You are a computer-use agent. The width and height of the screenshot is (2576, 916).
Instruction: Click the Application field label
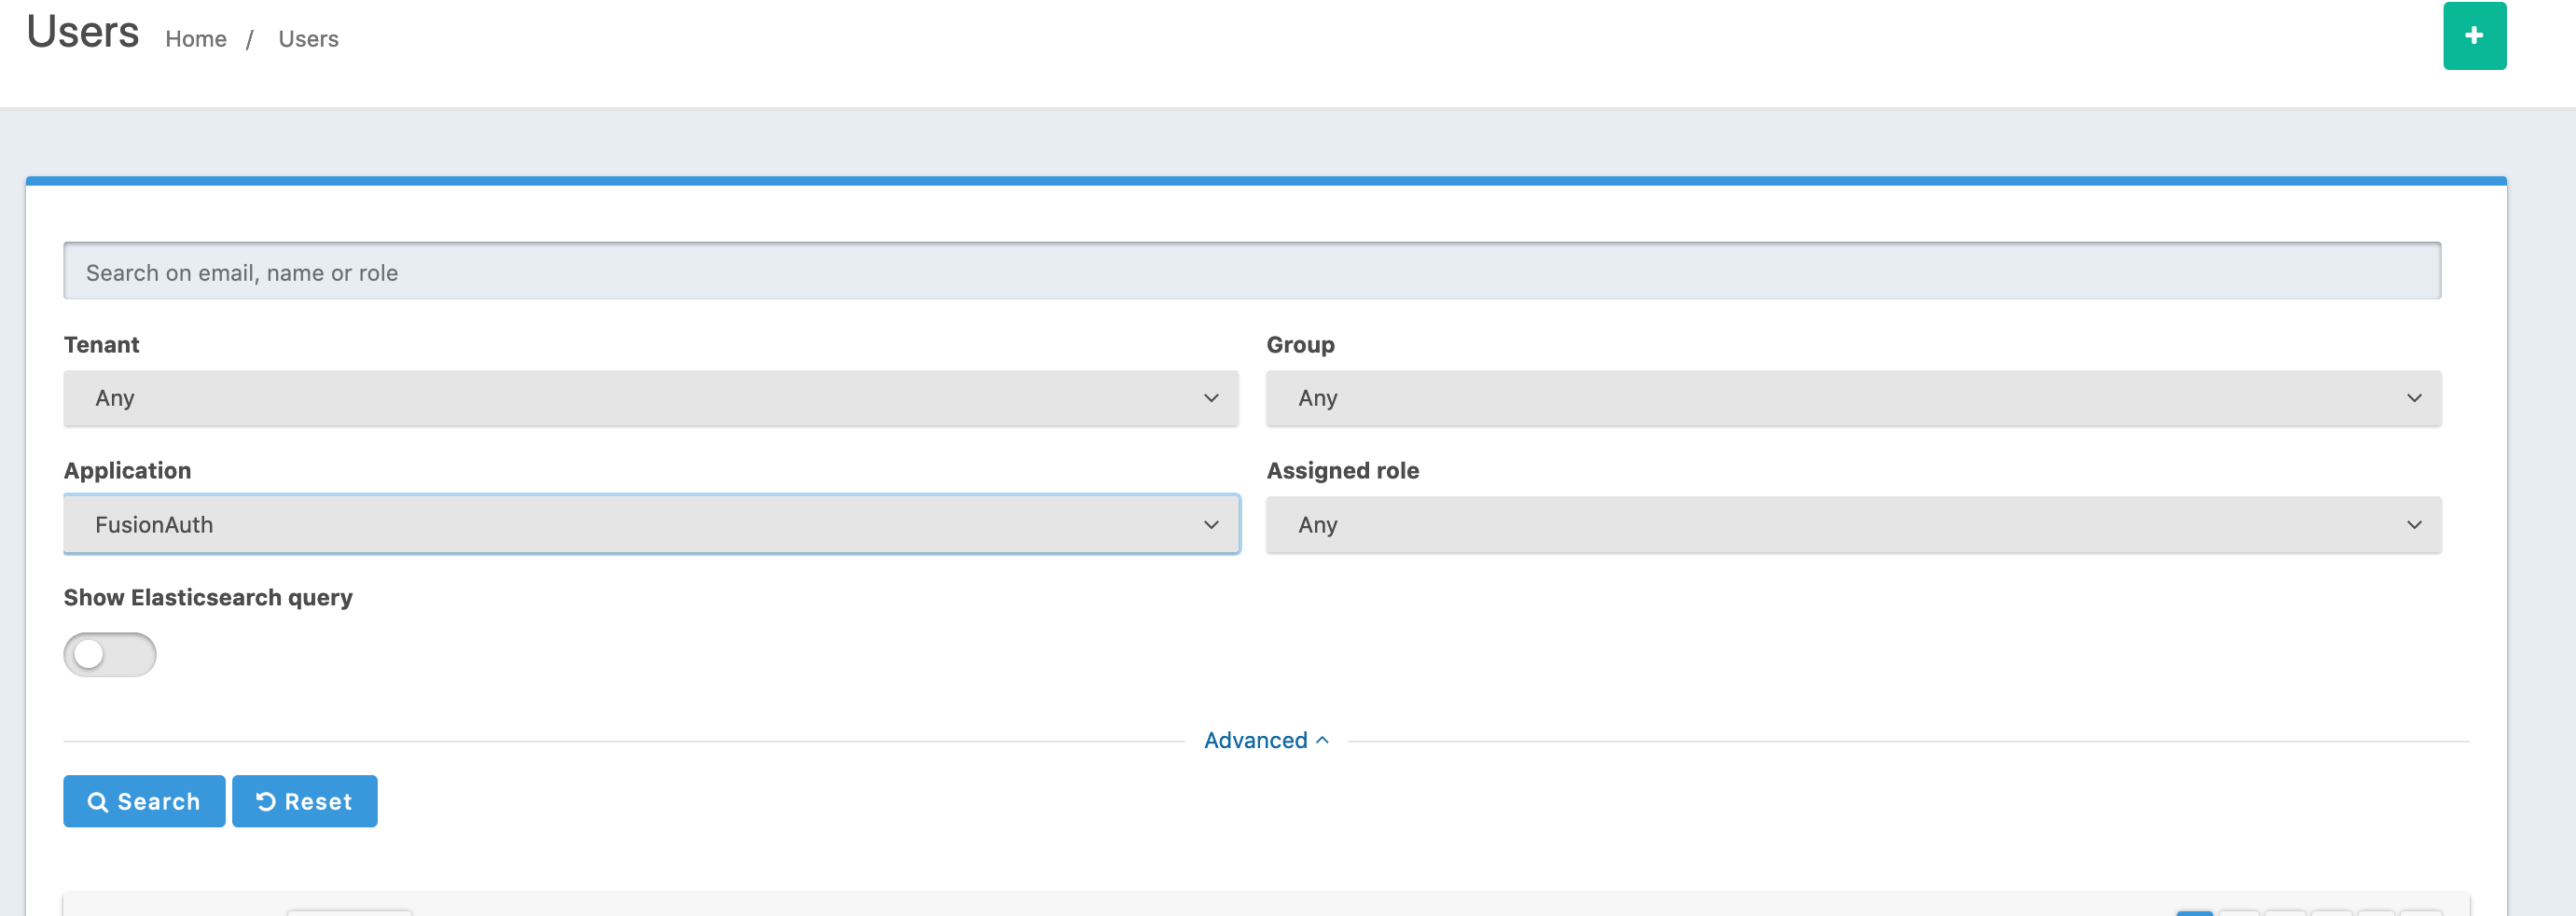[x=128, y=470]
